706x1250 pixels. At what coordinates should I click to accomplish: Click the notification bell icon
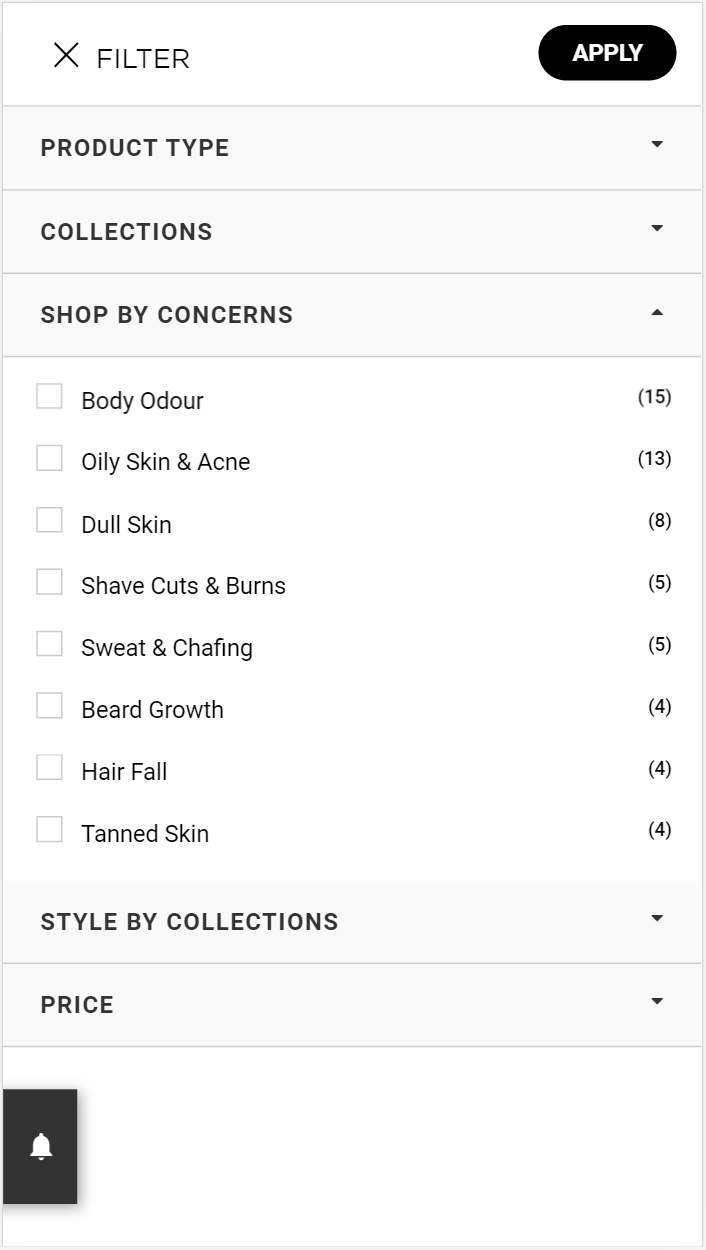(41, 1146)
